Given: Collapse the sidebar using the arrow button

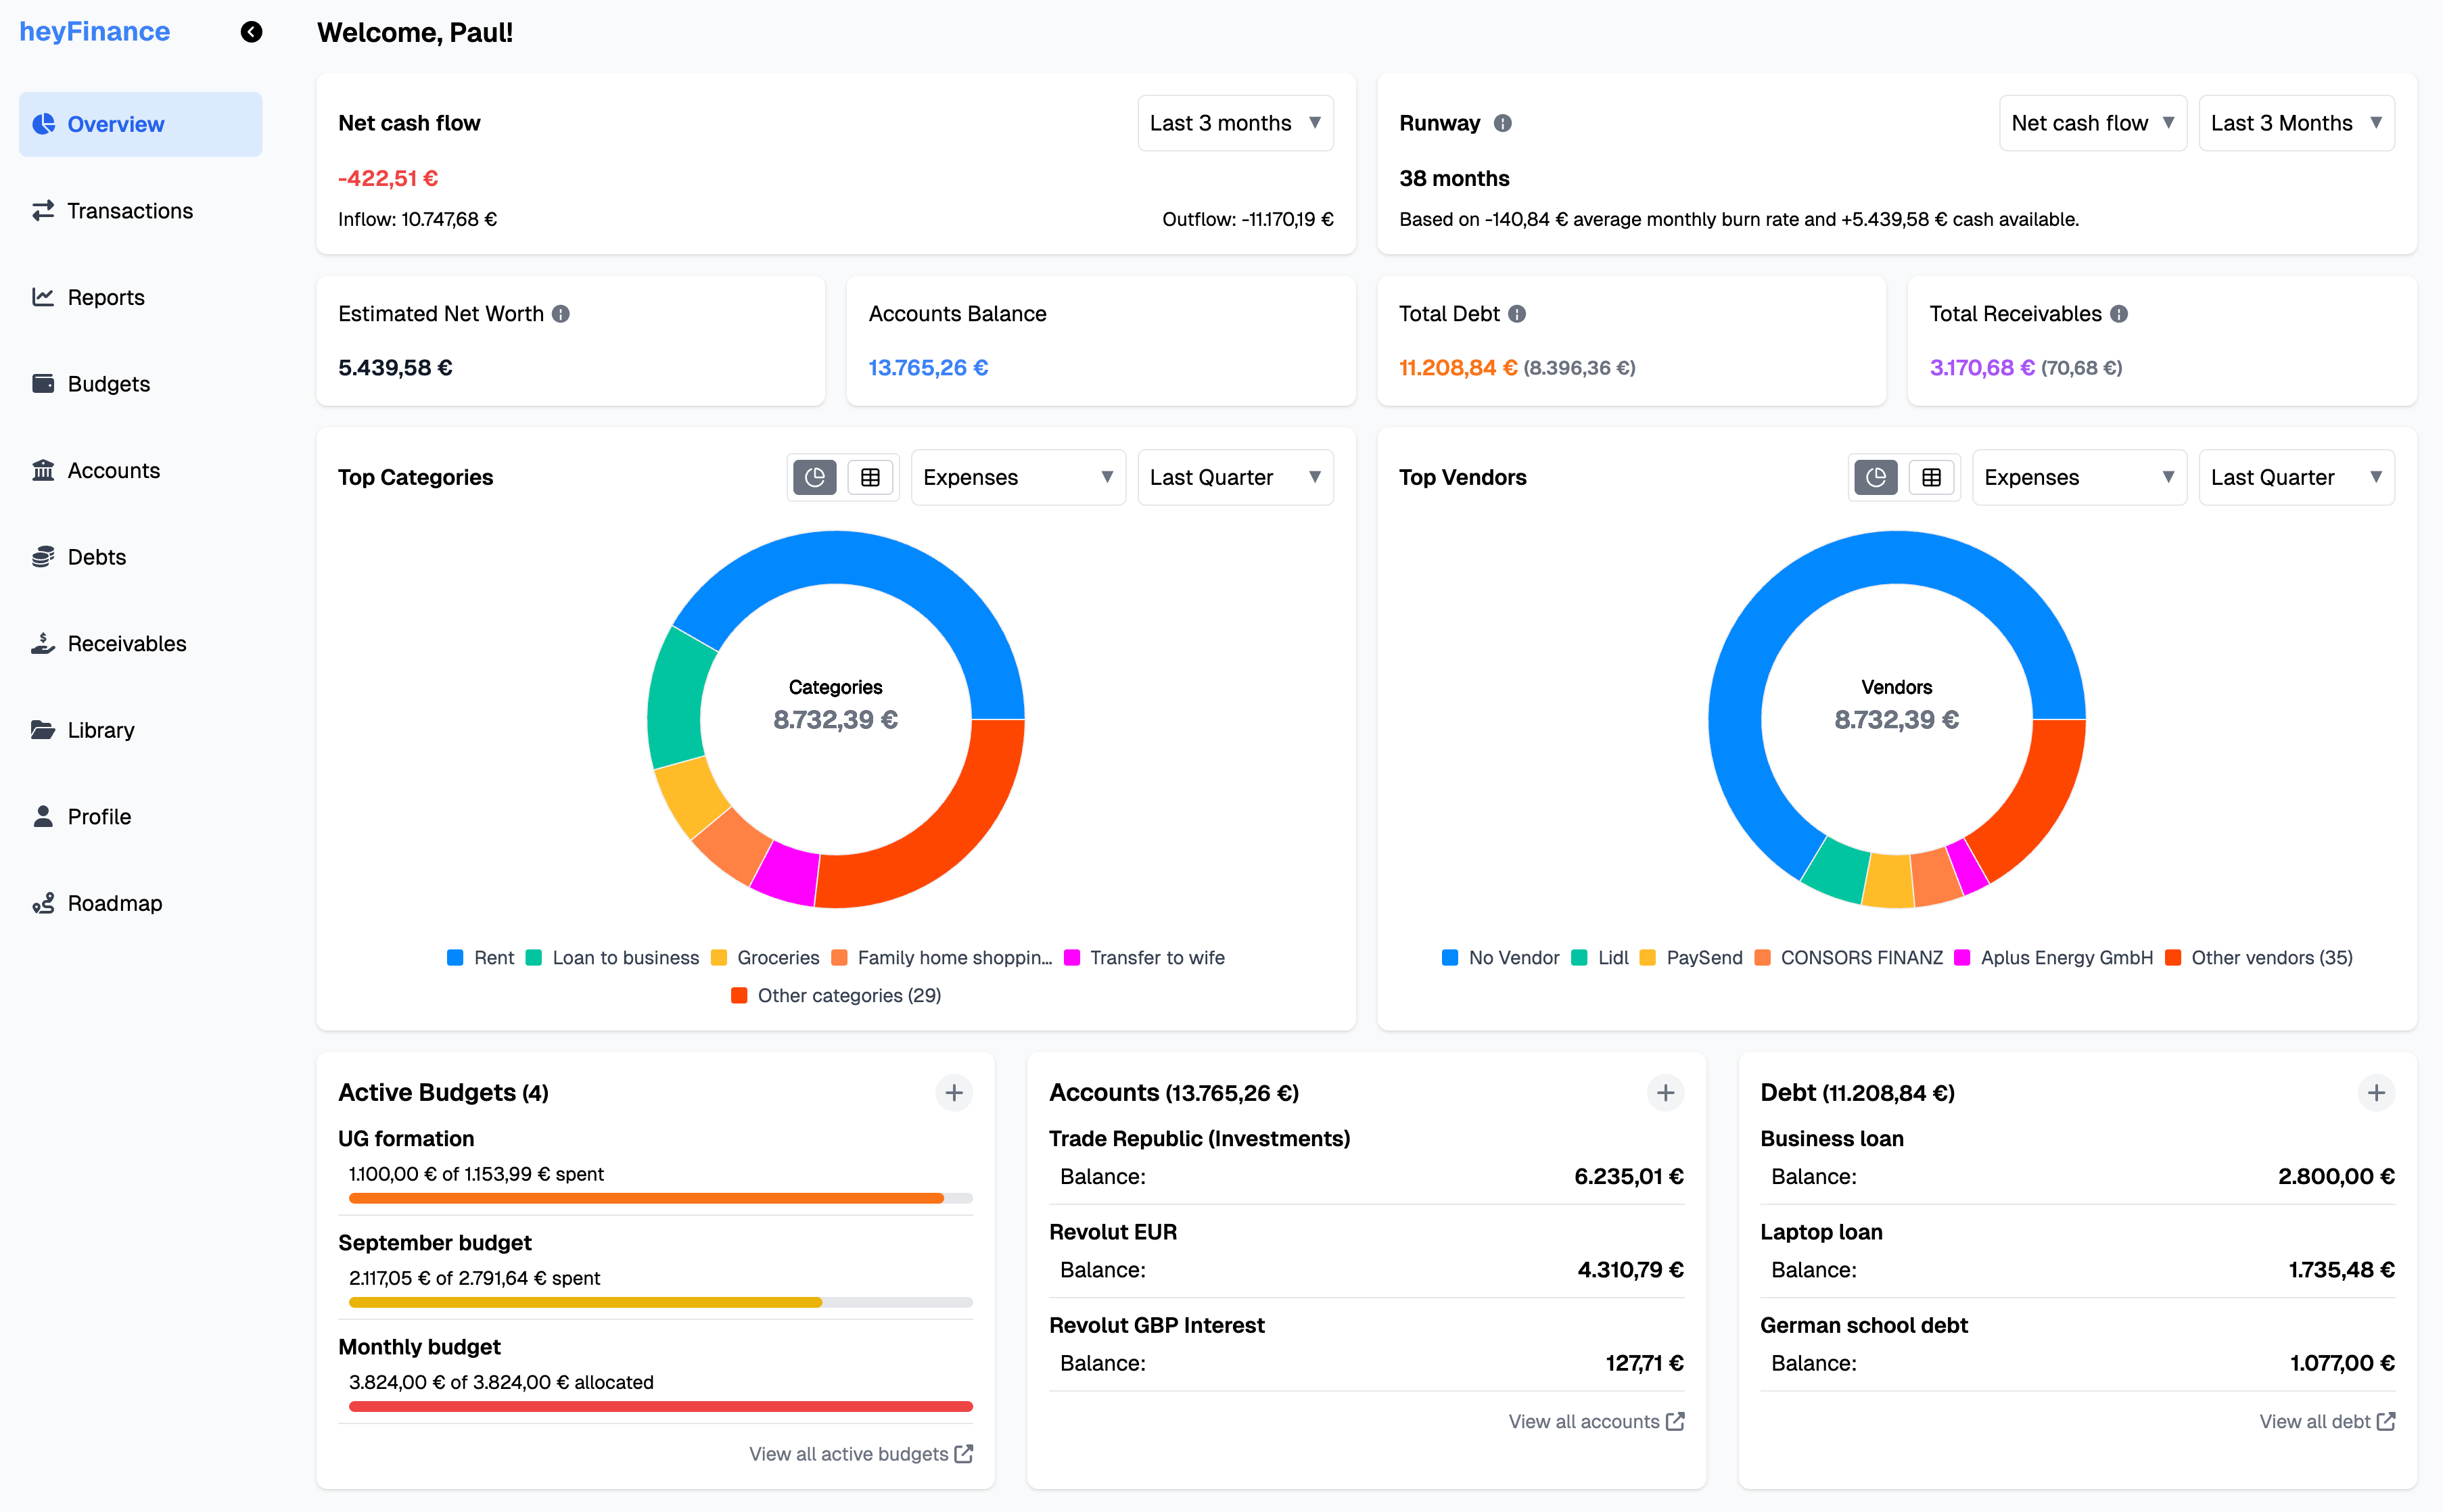Looking at the screenshot, I should pos(251,32).
